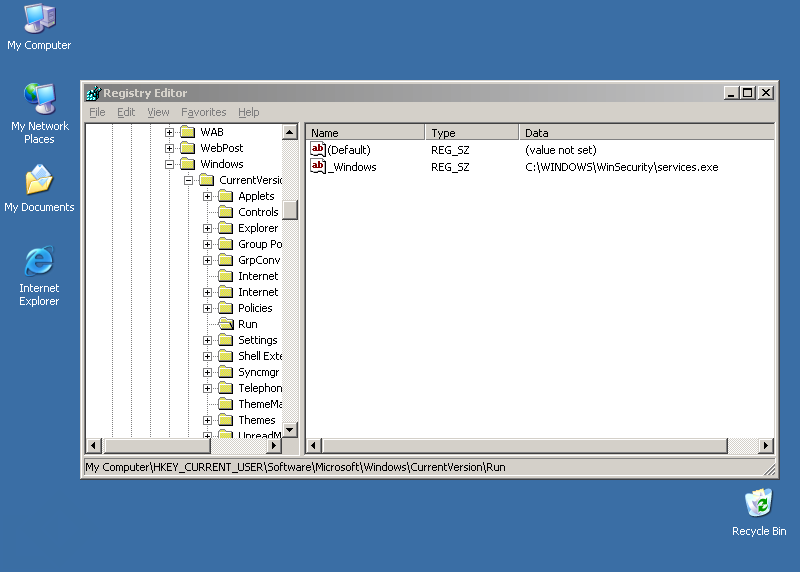800x572 pixels.
Task: Select the Recycle Bin desktop icon
Action: 759,512
